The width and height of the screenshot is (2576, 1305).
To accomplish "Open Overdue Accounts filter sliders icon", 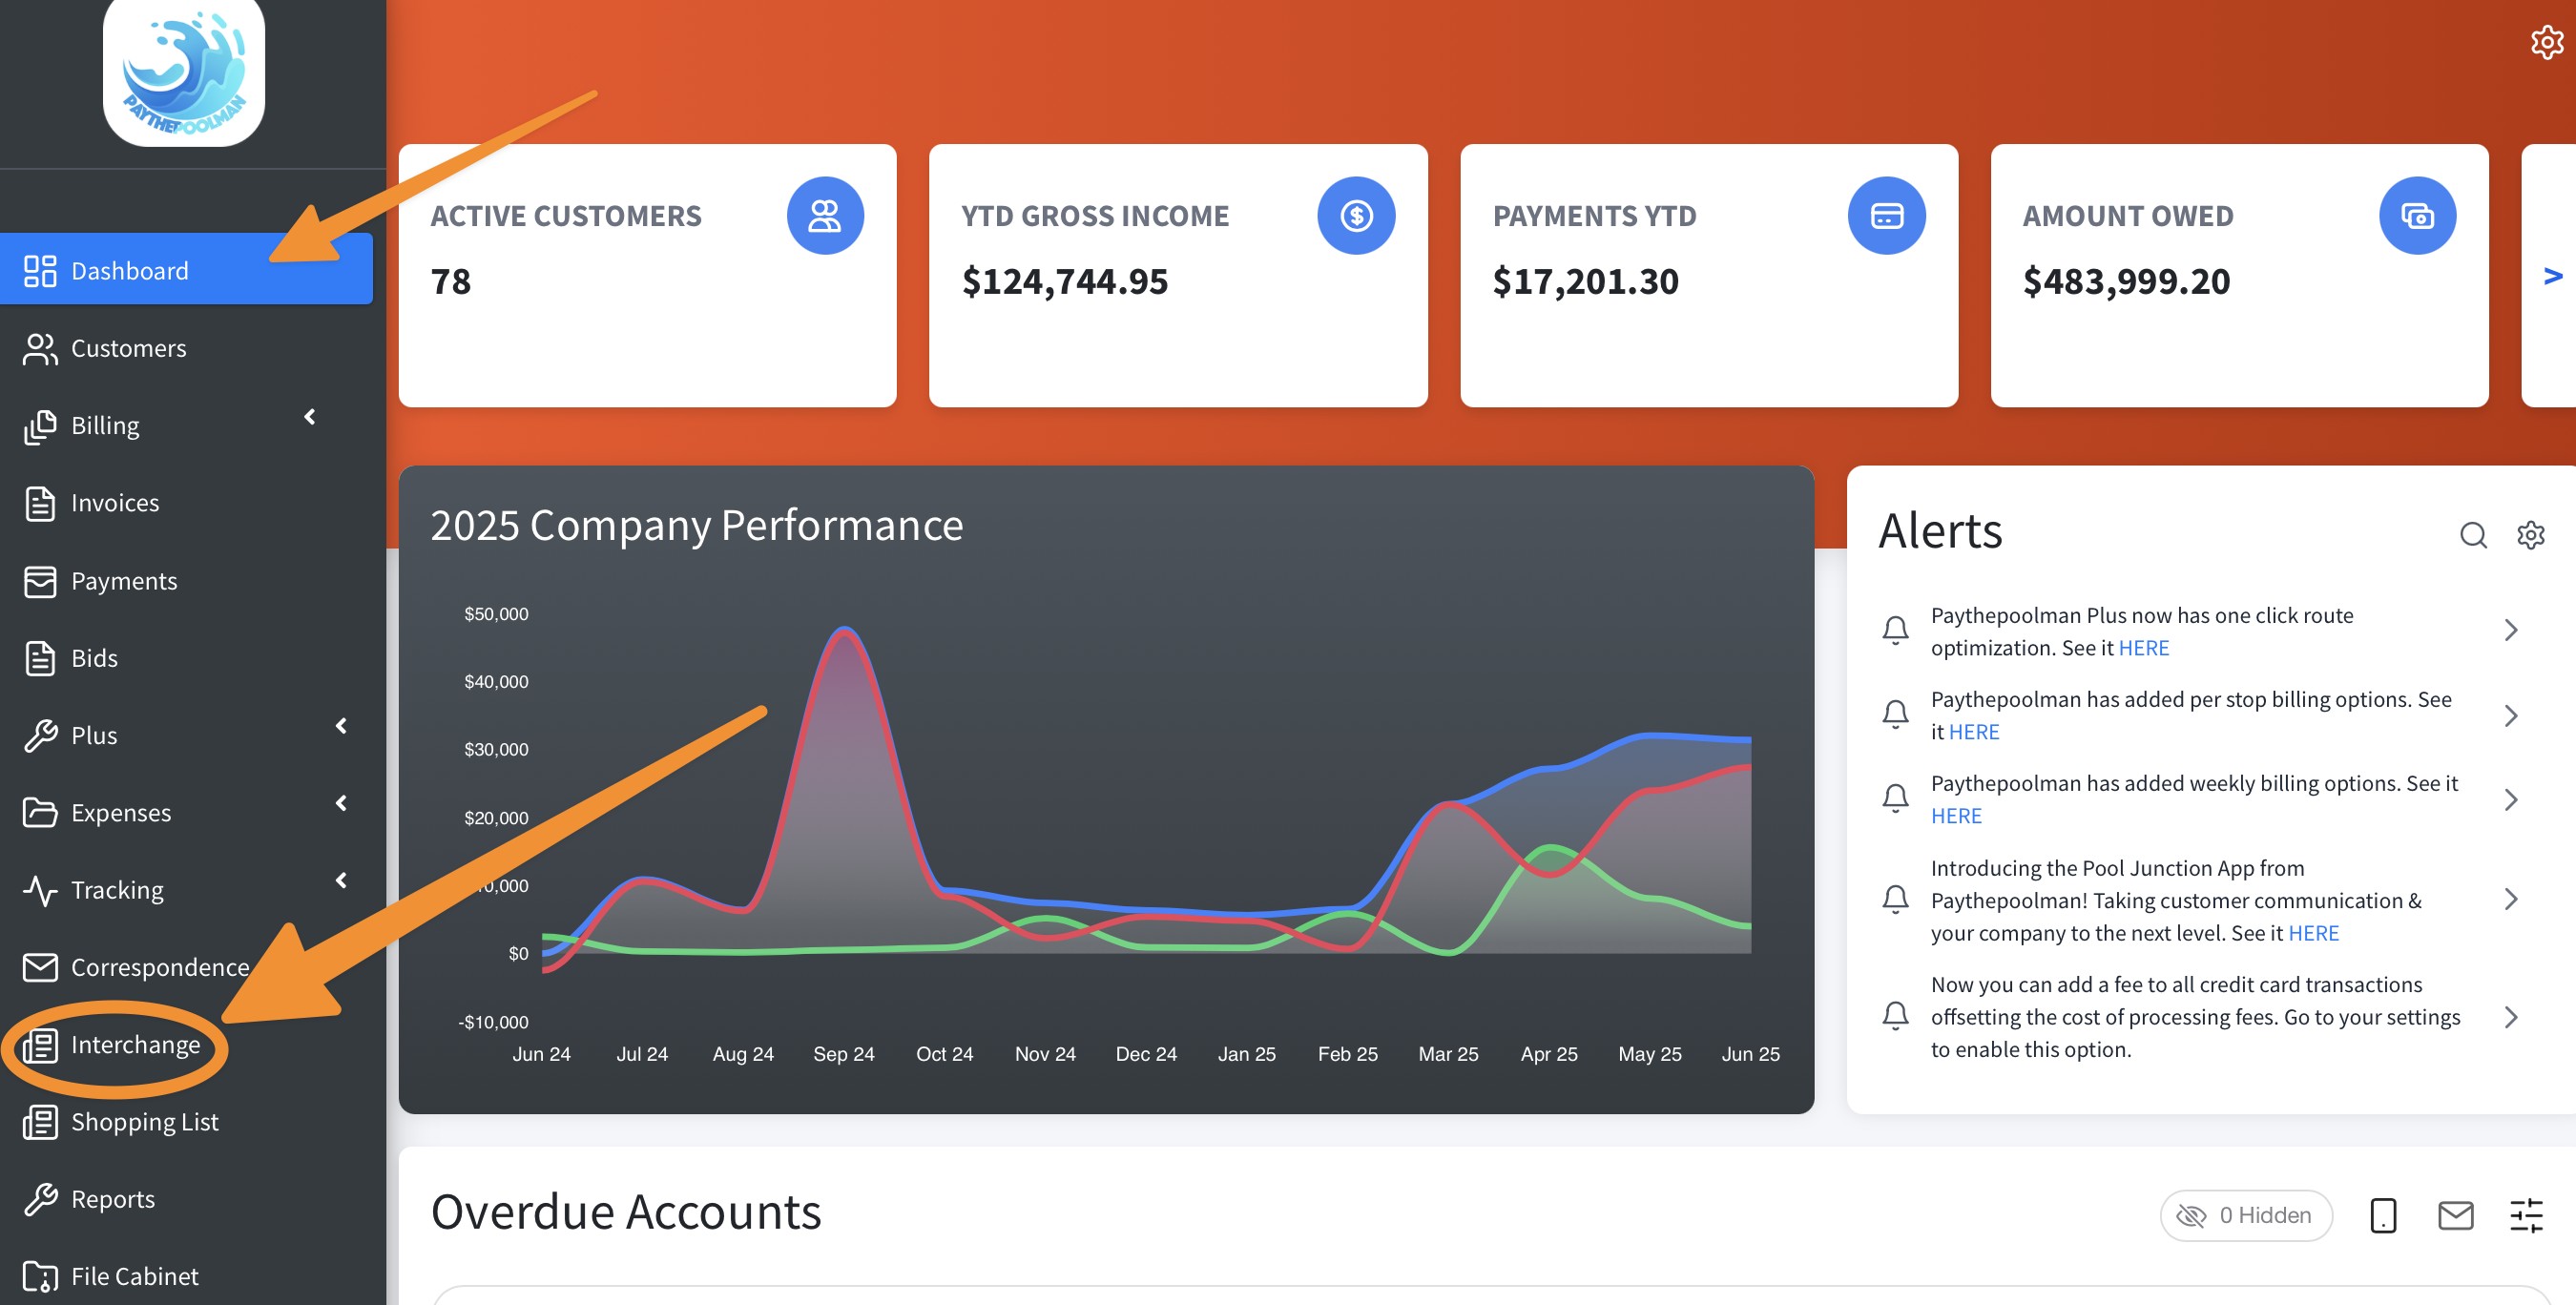I will point(2526,1216).
